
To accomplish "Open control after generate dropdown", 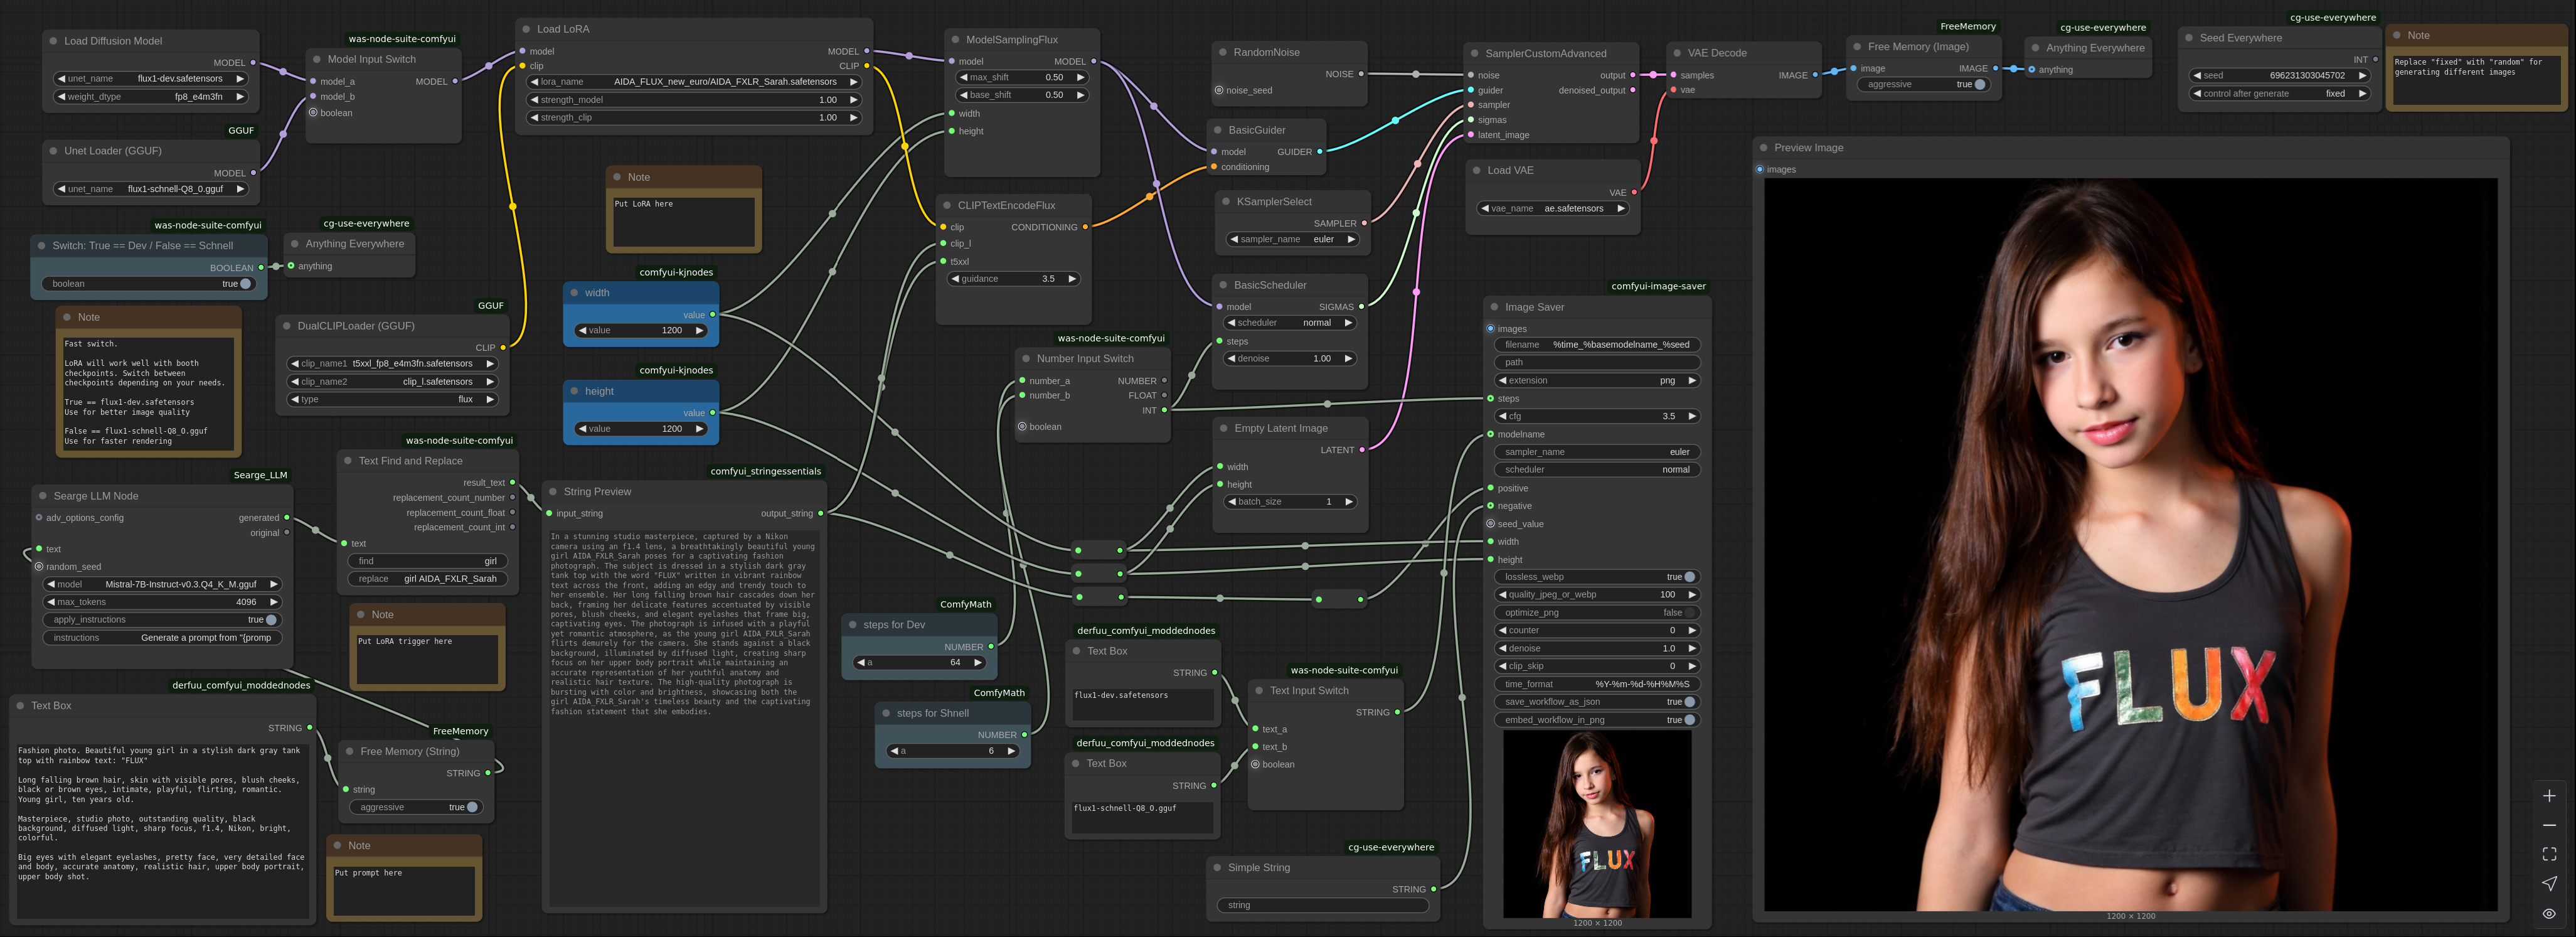I will [x=2279, y=94].
